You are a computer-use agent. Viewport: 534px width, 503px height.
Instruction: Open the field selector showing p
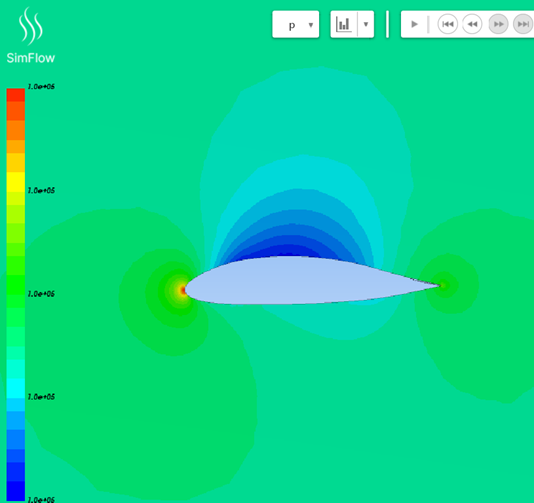296,24
